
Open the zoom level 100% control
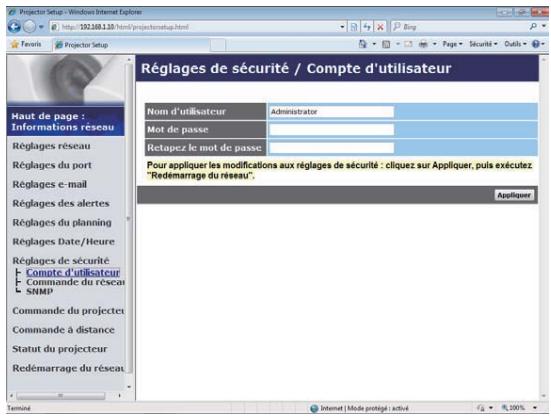(514, 408)
